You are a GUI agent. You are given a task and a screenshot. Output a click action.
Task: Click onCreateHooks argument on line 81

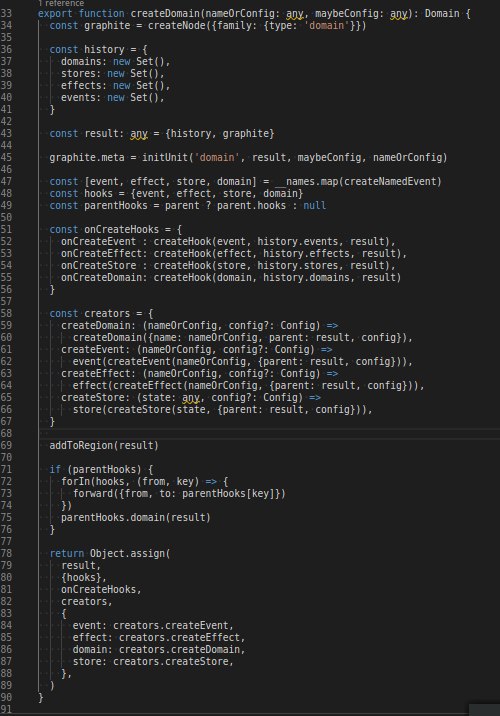coord(99,590)
